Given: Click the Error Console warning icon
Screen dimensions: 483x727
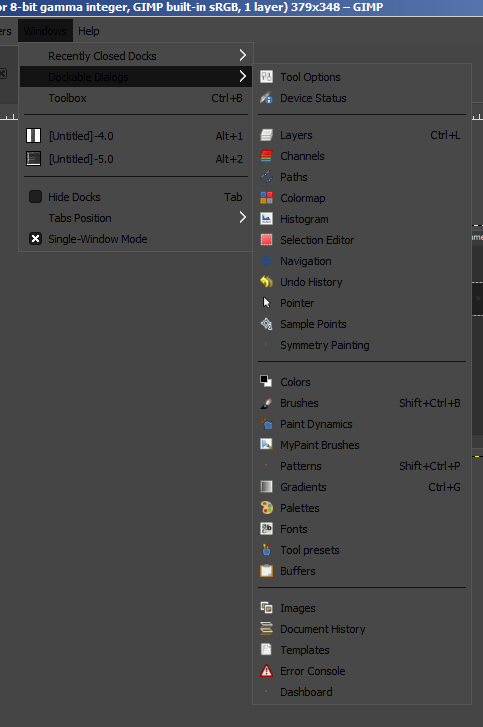Looking at the screenshot, I should tap(267, 671).
